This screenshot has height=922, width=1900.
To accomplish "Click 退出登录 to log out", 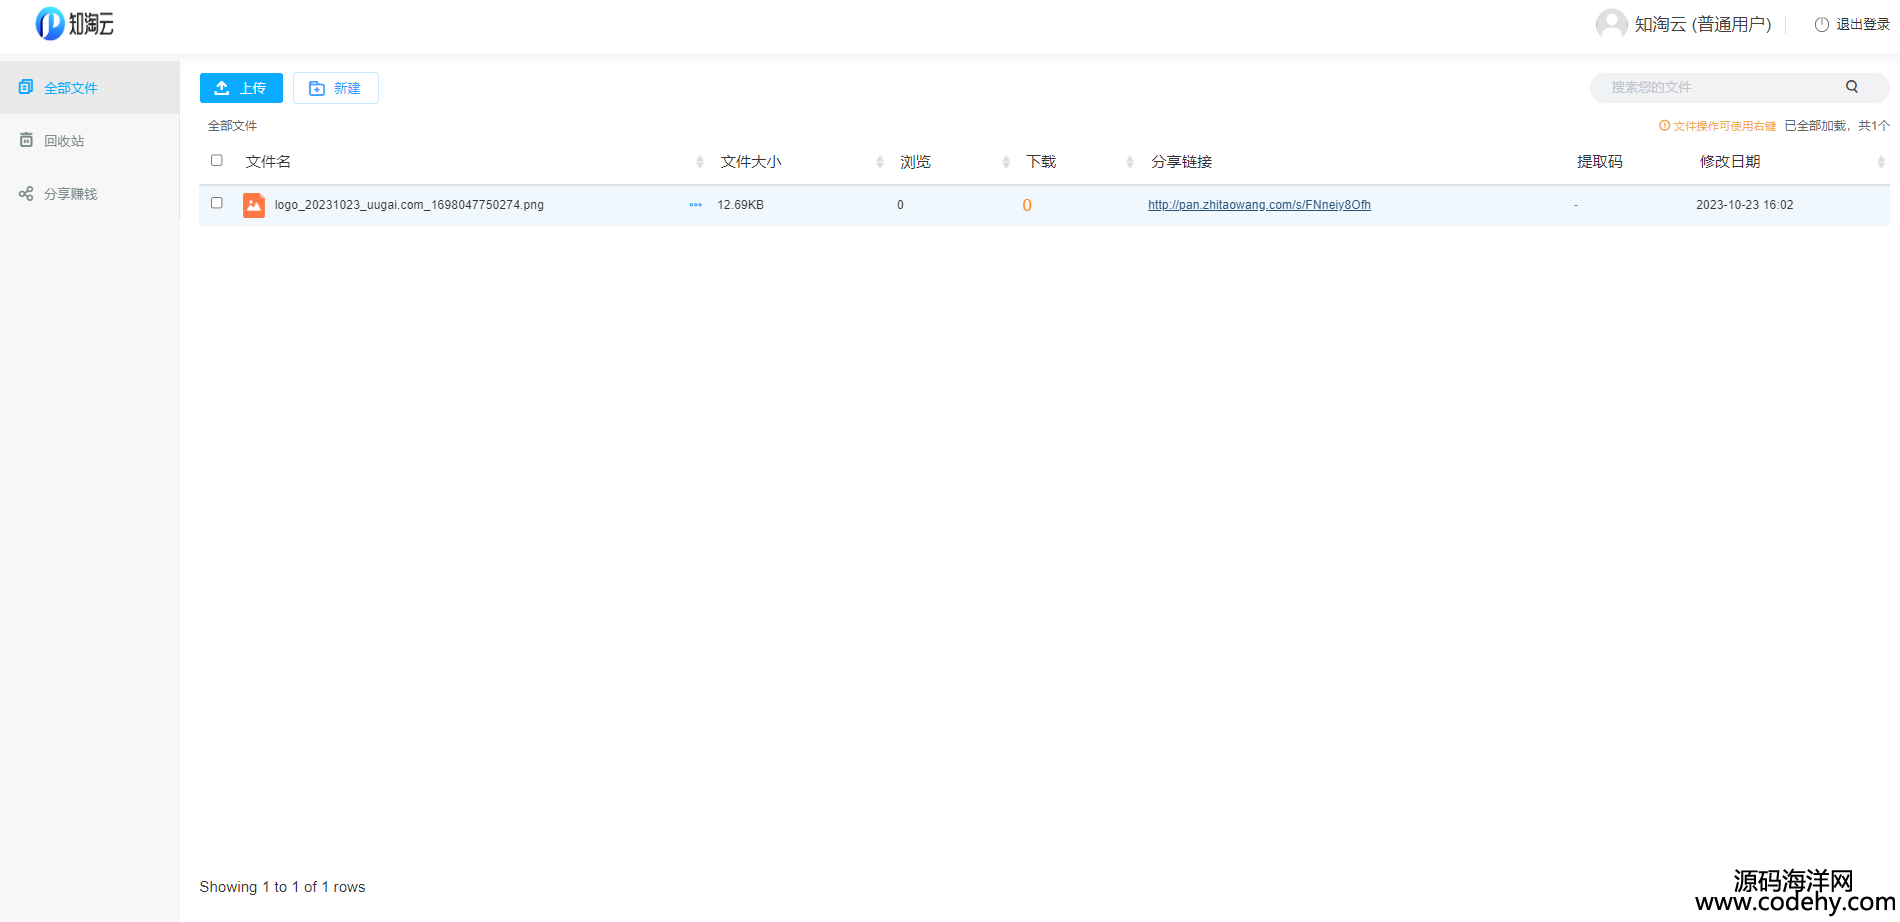I will coord(1852,24).
